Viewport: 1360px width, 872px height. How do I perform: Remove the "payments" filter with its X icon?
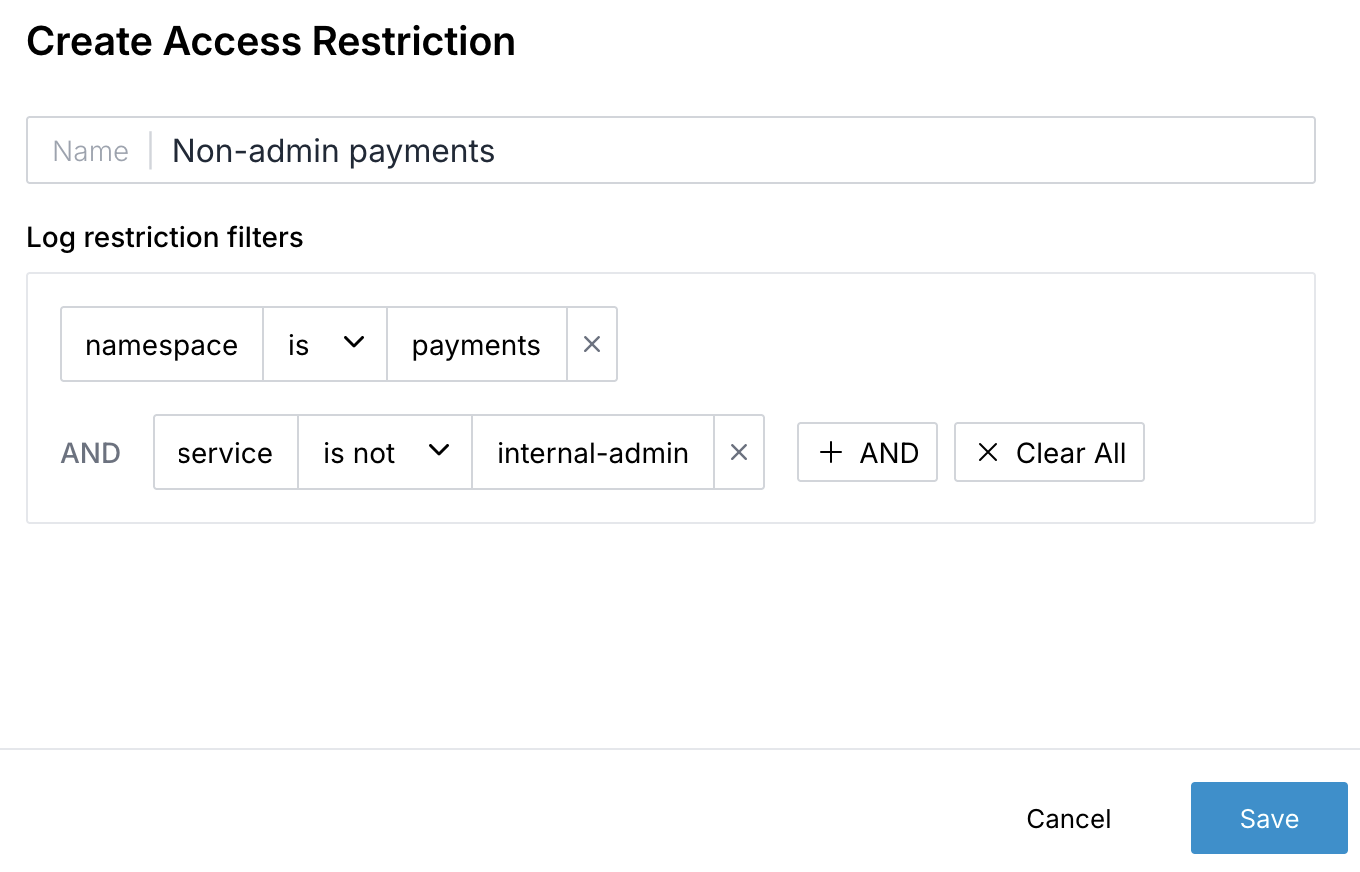coord(592,344)
